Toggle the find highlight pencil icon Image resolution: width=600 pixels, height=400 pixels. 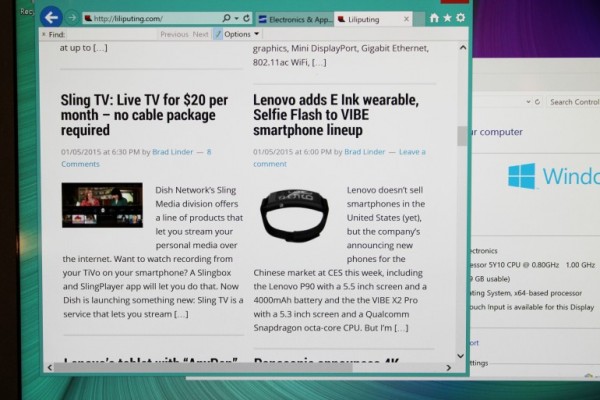(x=218, y=34)
